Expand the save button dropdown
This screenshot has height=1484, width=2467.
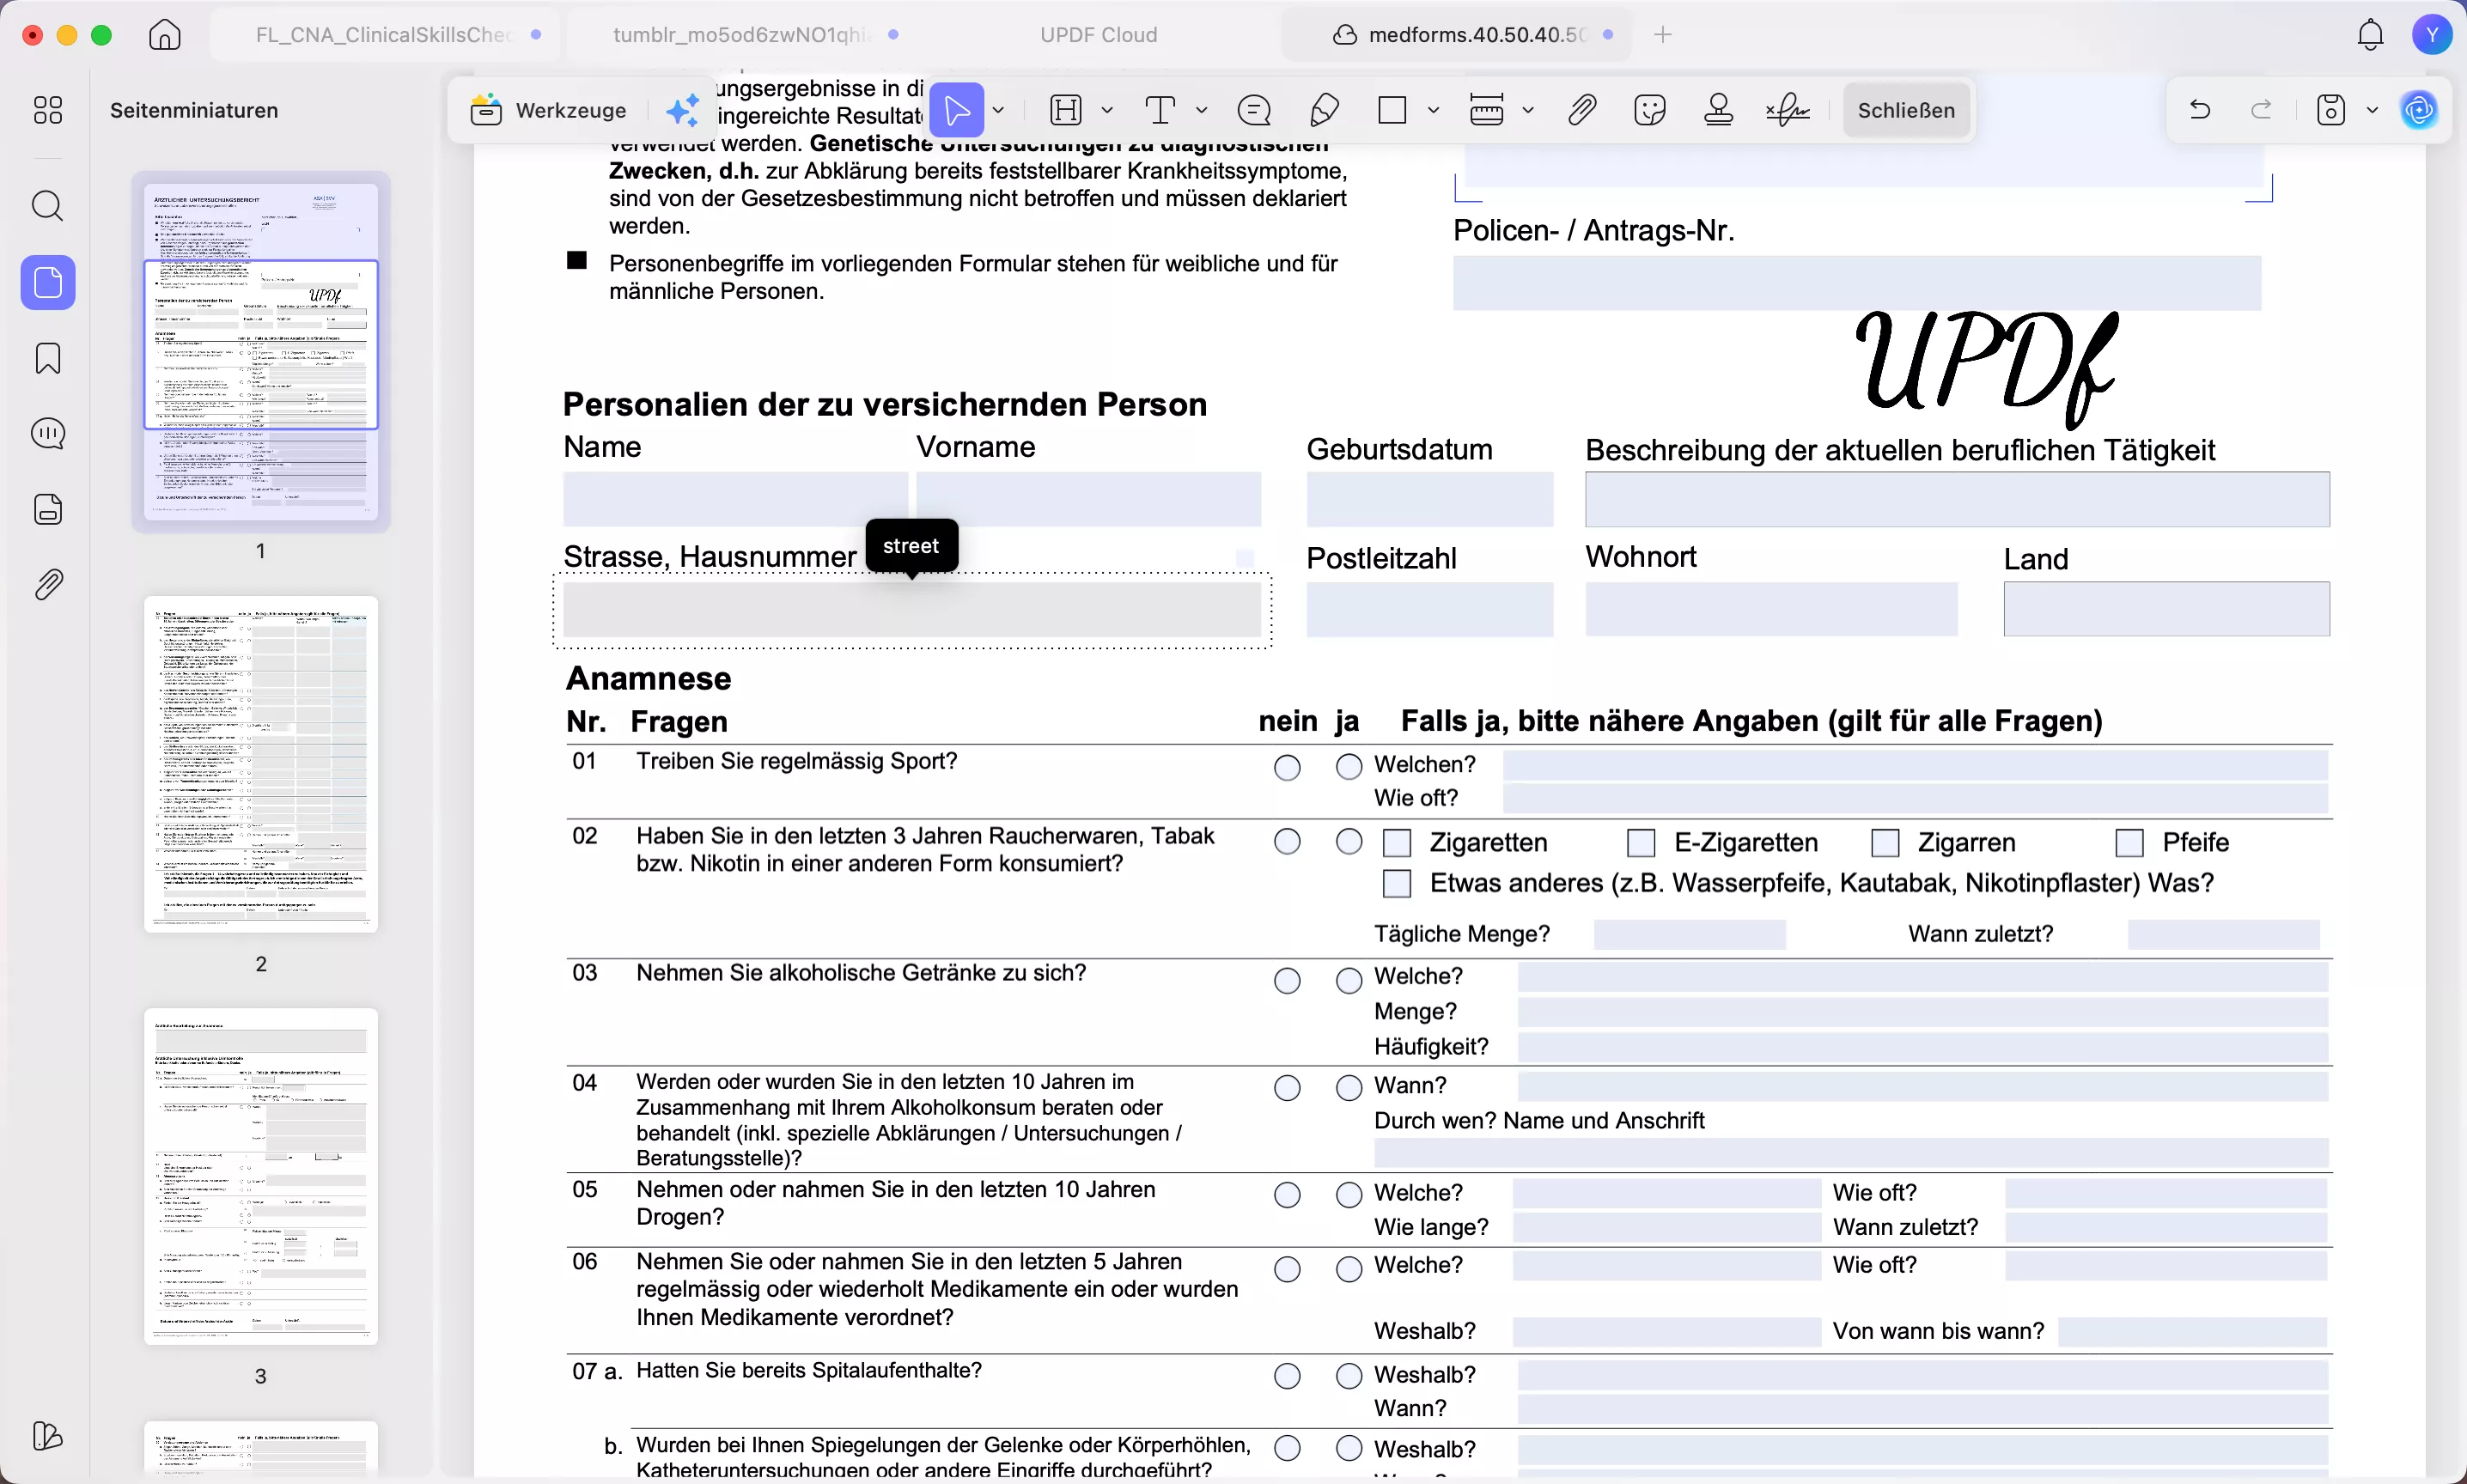2372,110
